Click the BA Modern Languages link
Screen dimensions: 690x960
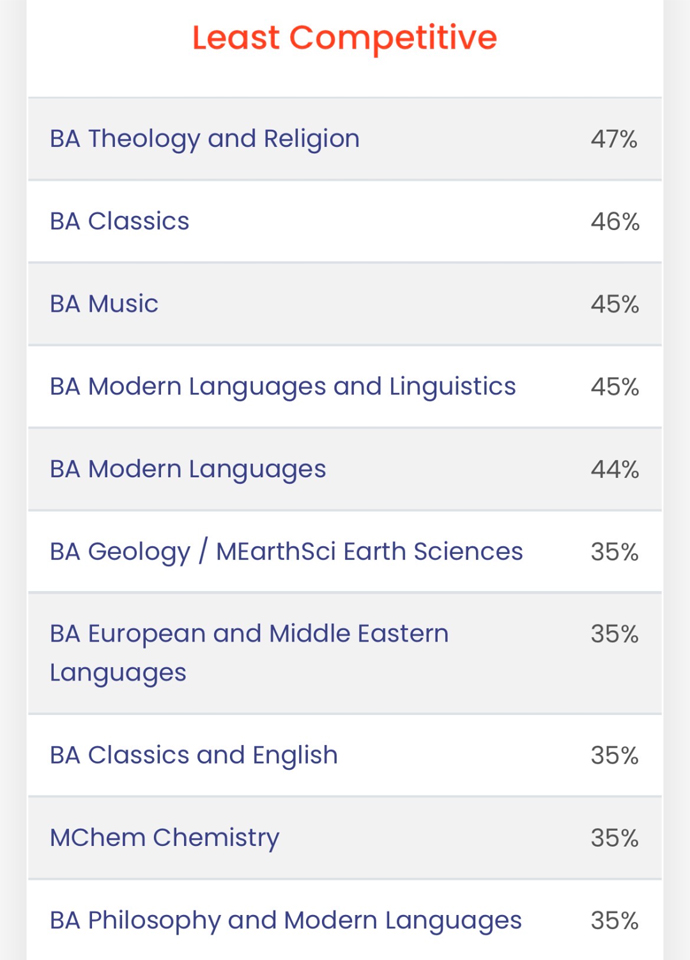pyautogui.click(x=187, y=469)
